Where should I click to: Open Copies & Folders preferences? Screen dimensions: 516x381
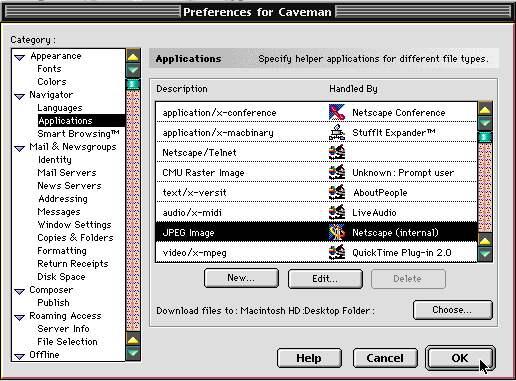pos(75,238)
